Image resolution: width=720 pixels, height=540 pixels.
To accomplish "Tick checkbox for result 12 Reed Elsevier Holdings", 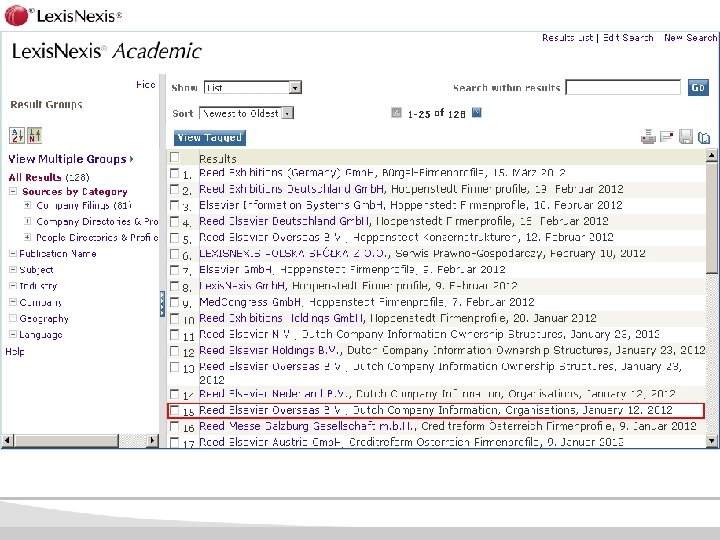I will [174, 351].
